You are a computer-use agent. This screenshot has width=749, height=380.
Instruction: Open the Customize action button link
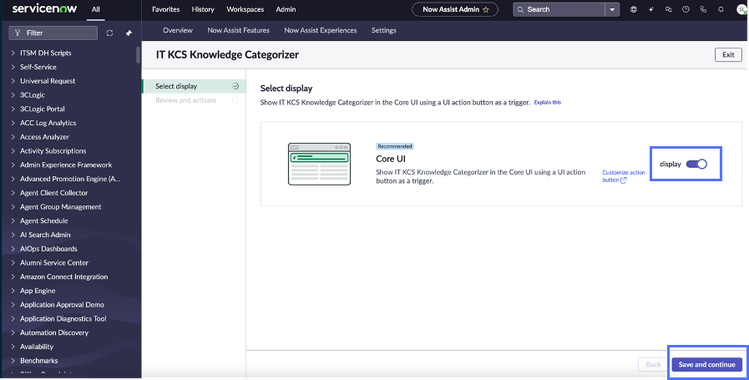(x=623, y=176)
